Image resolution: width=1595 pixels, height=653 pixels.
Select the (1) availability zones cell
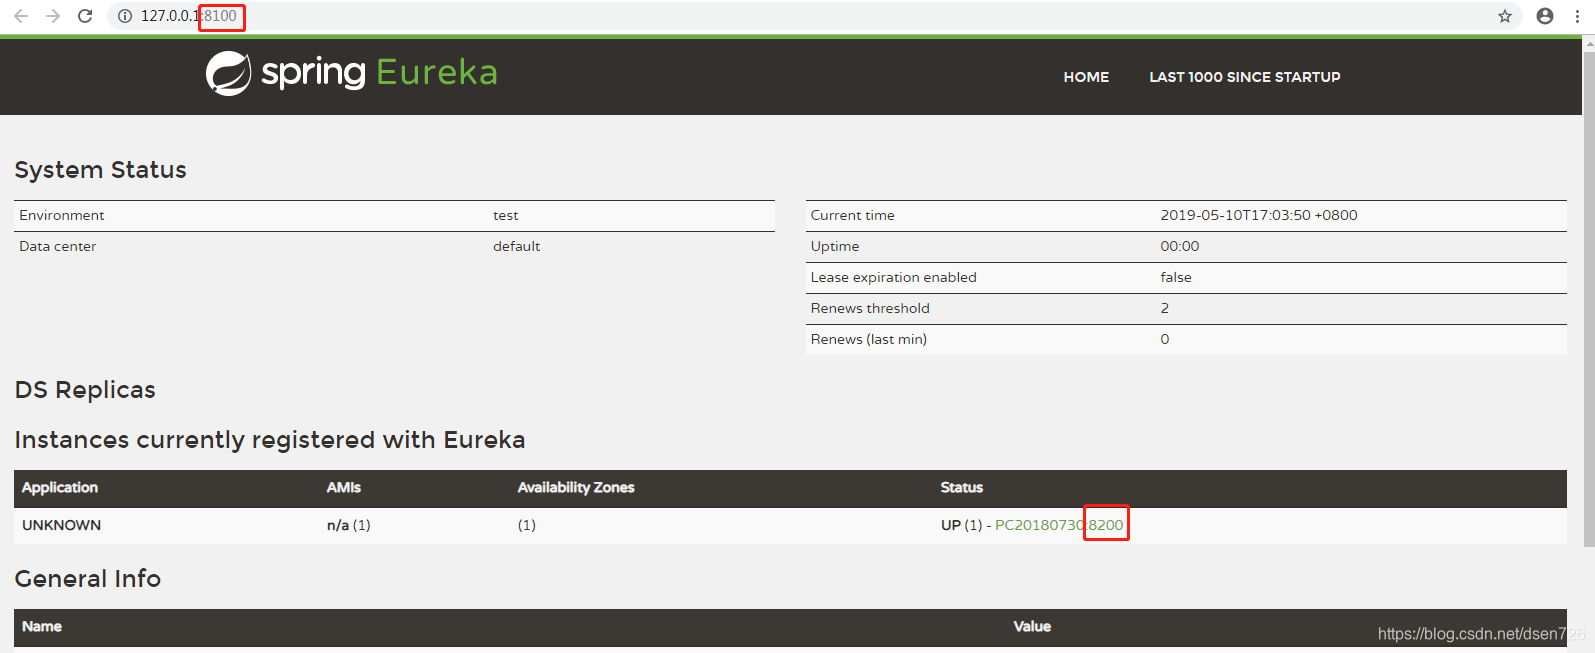pos(526,525)
